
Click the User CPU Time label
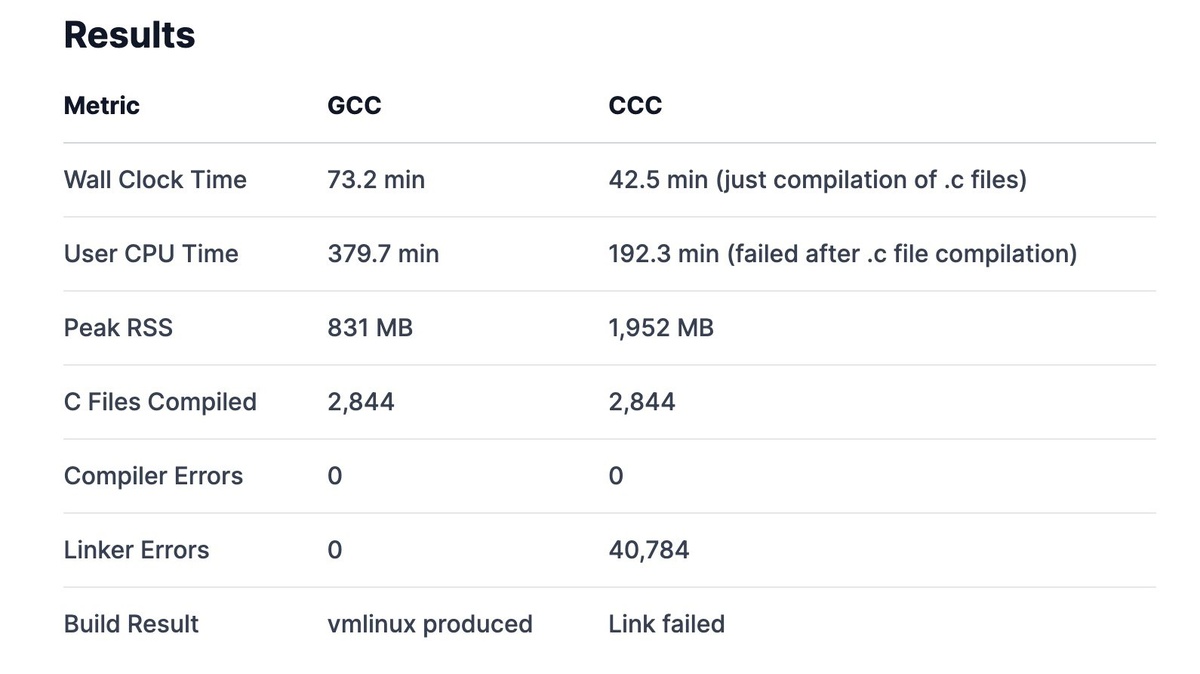(x=151, y=254)
